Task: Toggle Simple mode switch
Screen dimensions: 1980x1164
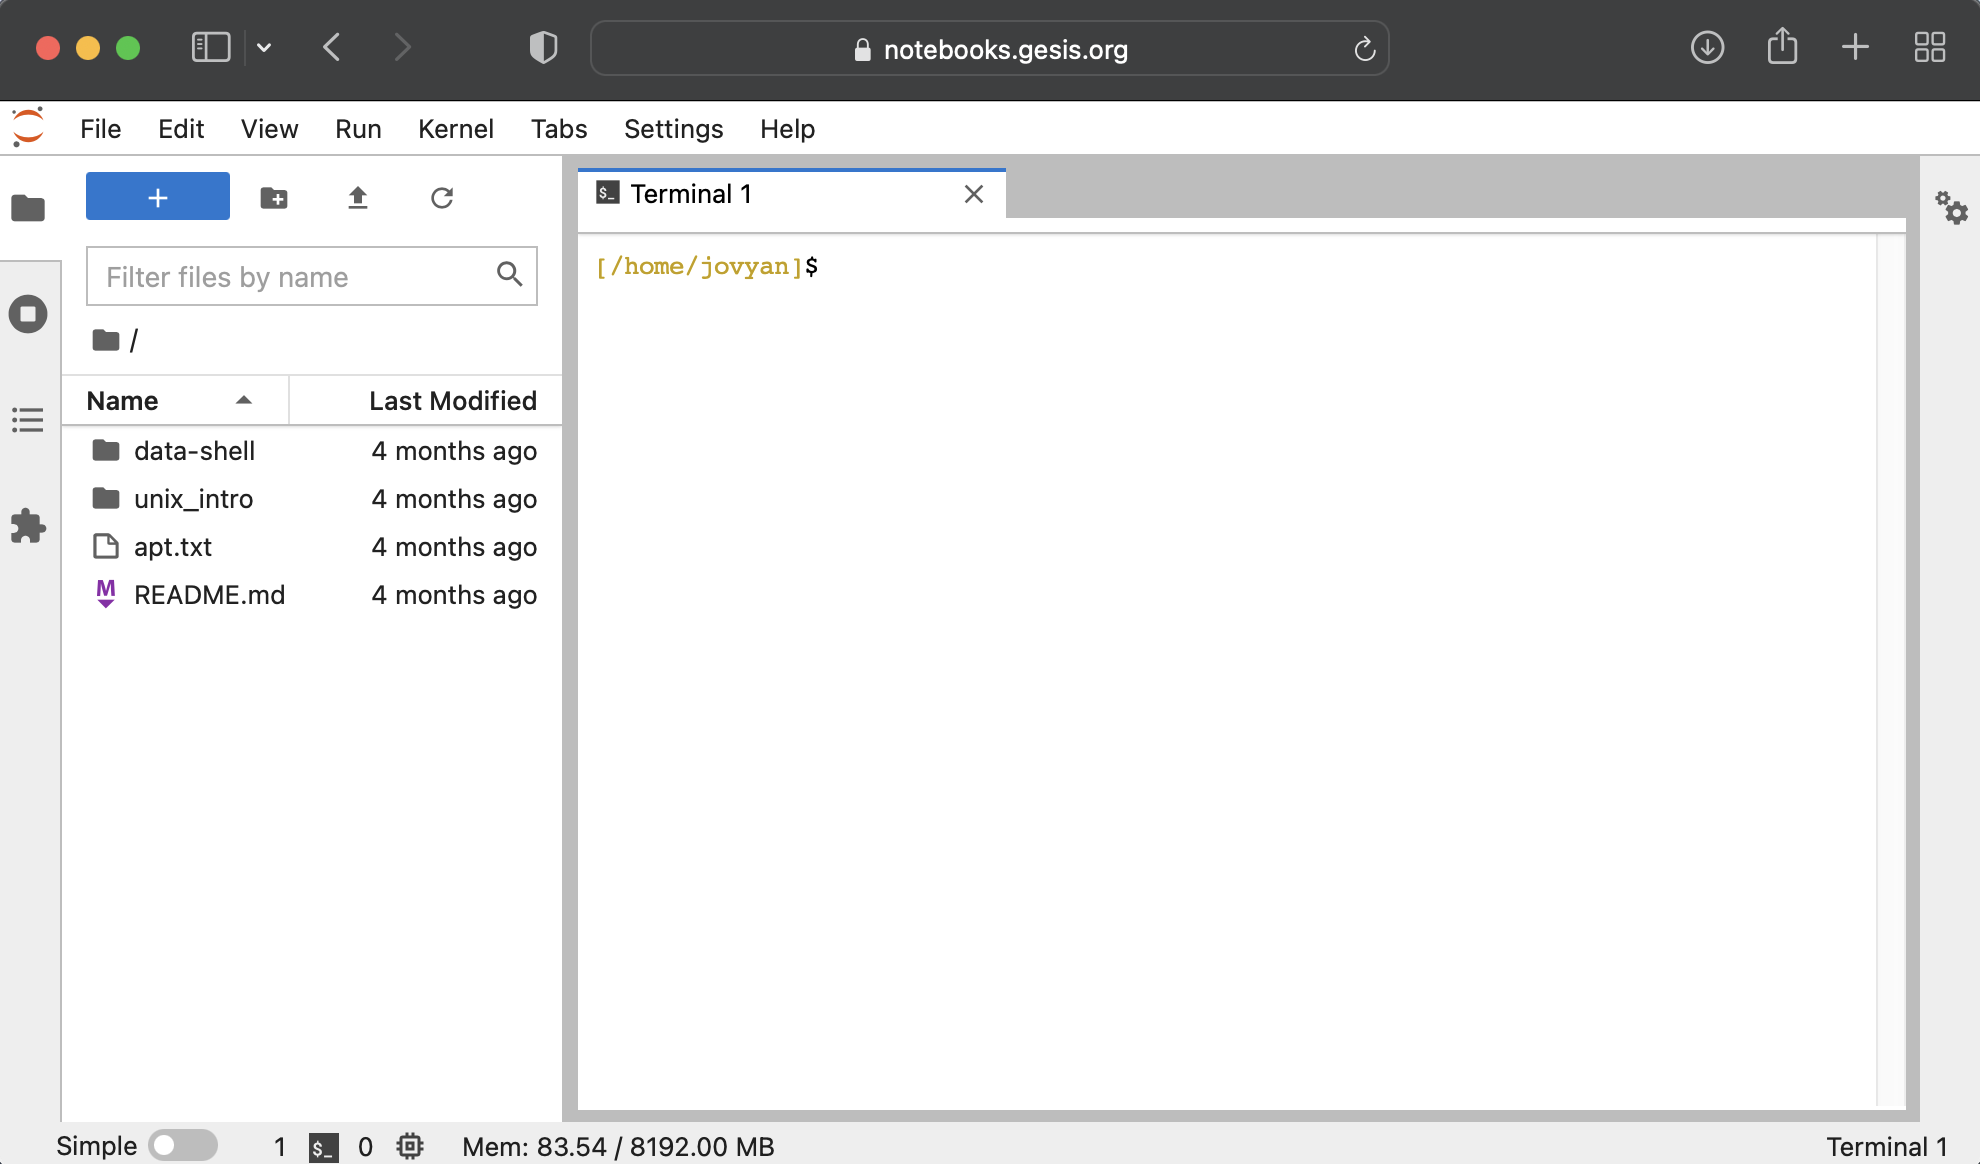Action: 183,1146
